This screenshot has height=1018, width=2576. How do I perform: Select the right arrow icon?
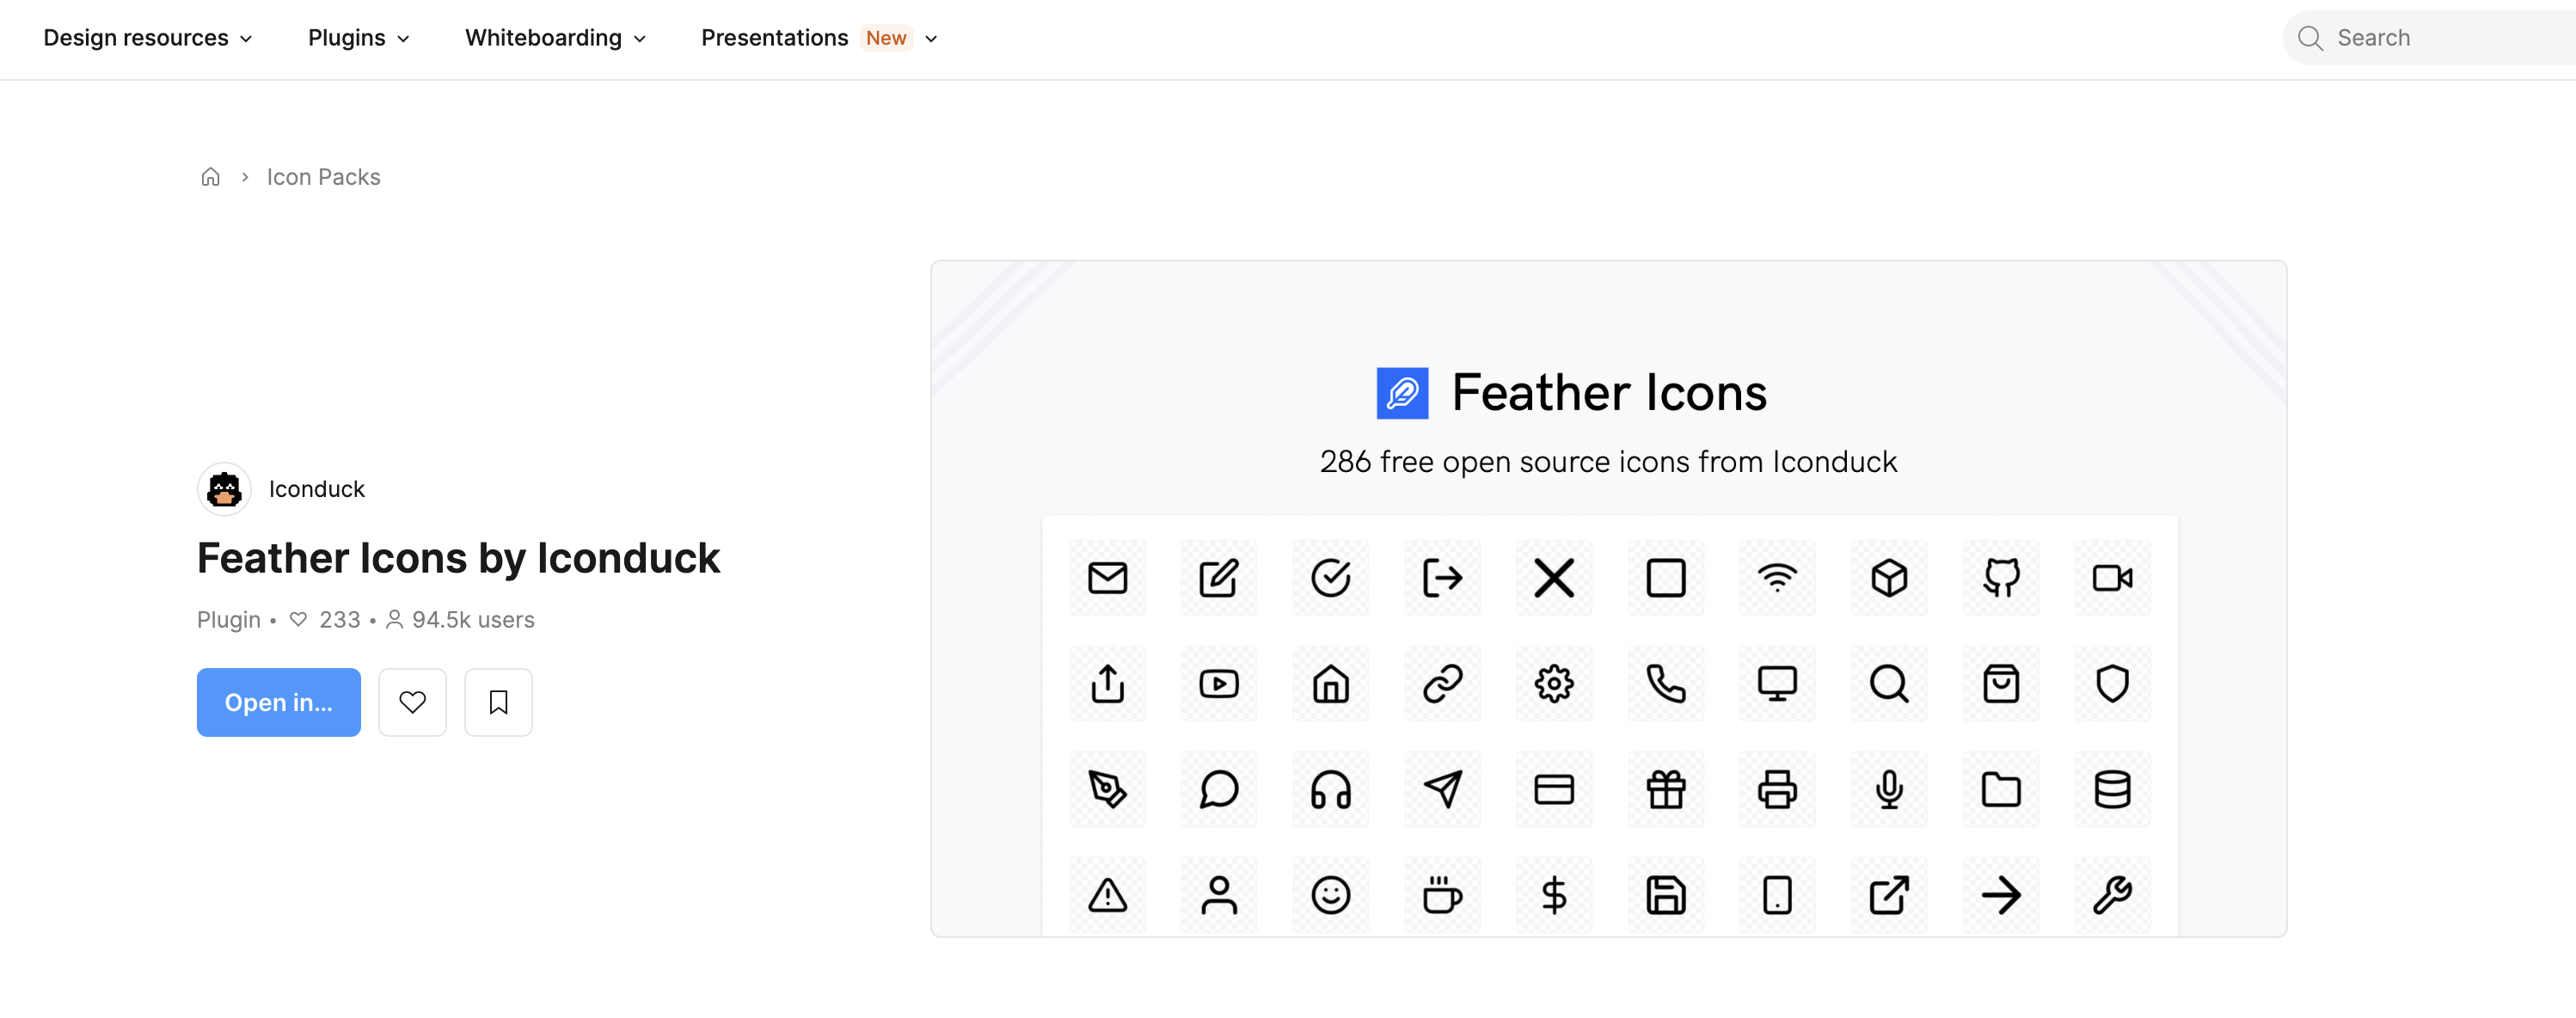[2001, 895]
